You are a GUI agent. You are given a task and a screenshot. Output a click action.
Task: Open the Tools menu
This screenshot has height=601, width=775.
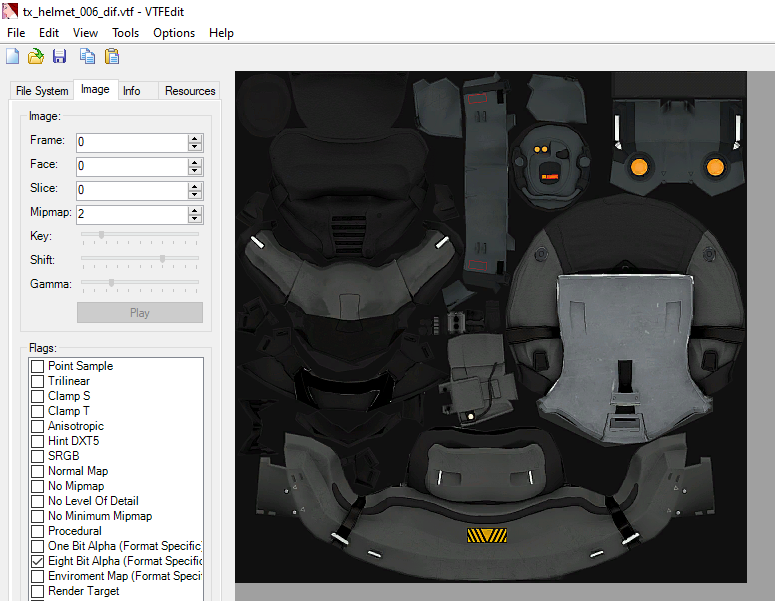point(125,33)
